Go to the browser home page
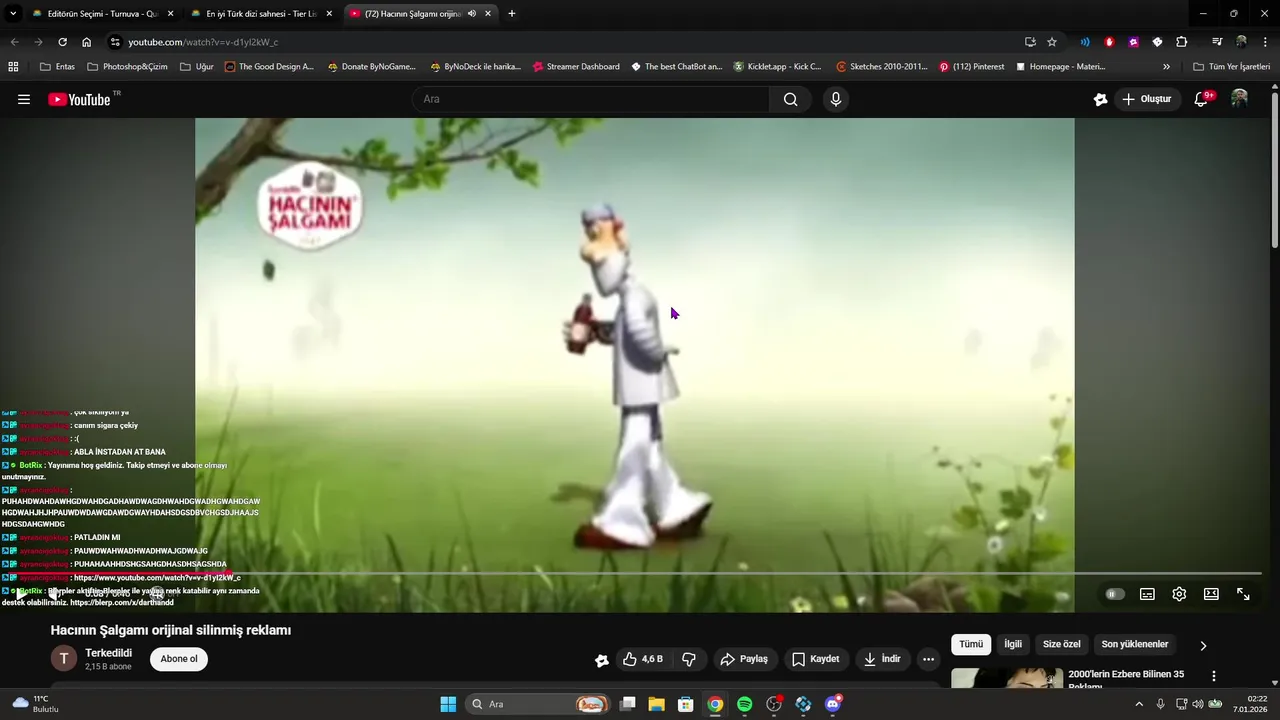 (87, 42)
